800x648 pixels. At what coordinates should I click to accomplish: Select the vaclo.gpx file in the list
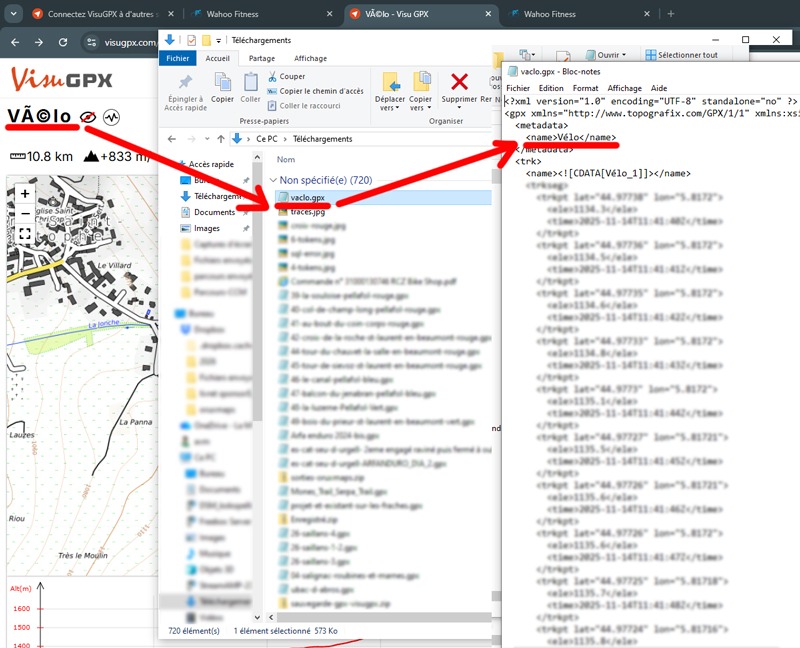pos(307,197)
